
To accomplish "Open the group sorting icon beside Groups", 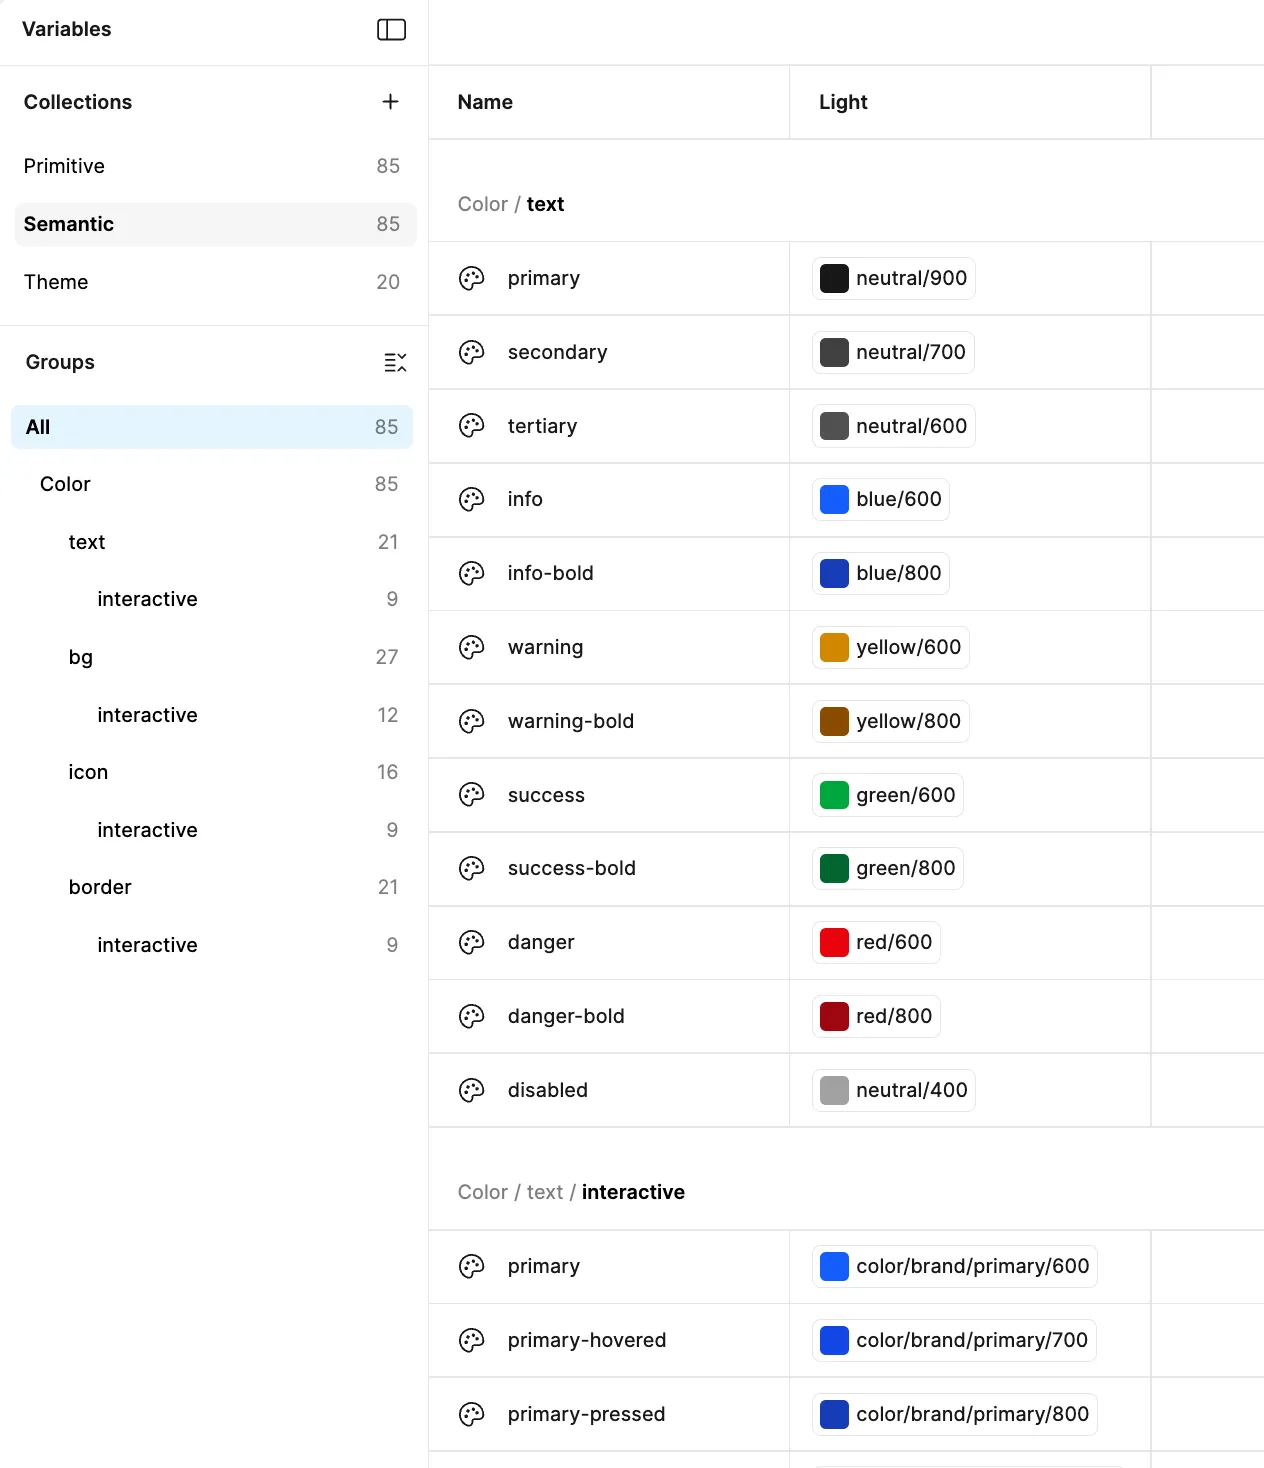I will (x=396, y=362).
